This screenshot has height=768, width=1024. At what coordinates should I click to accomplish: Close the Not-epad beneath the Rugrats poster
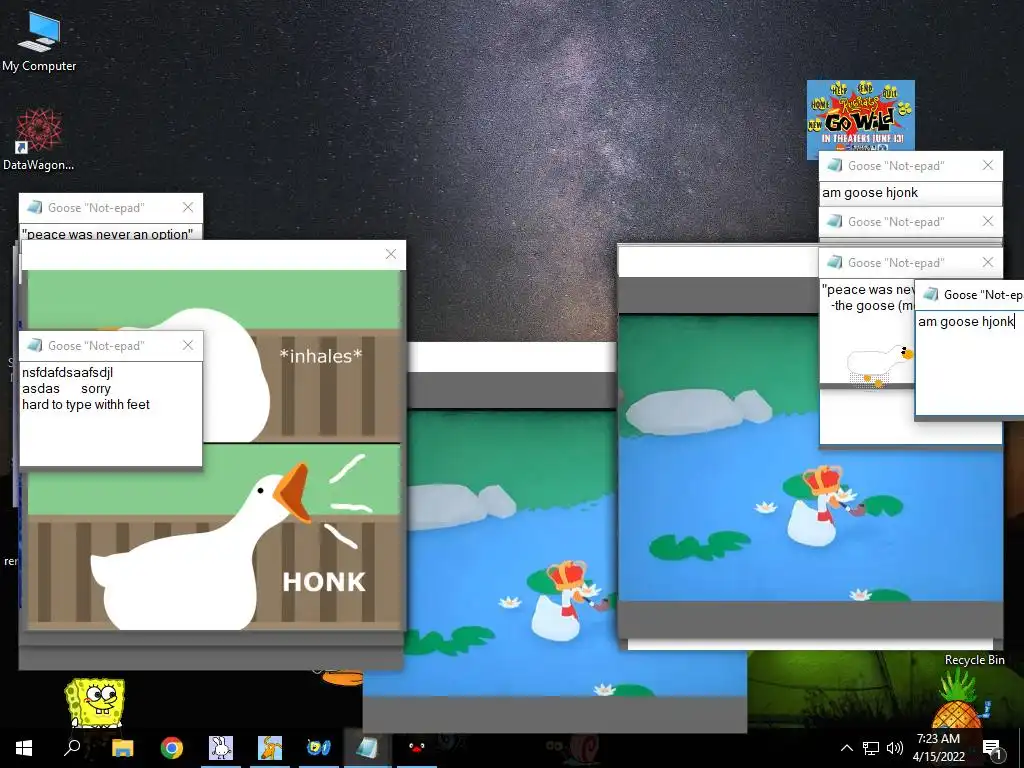point(988,166)
